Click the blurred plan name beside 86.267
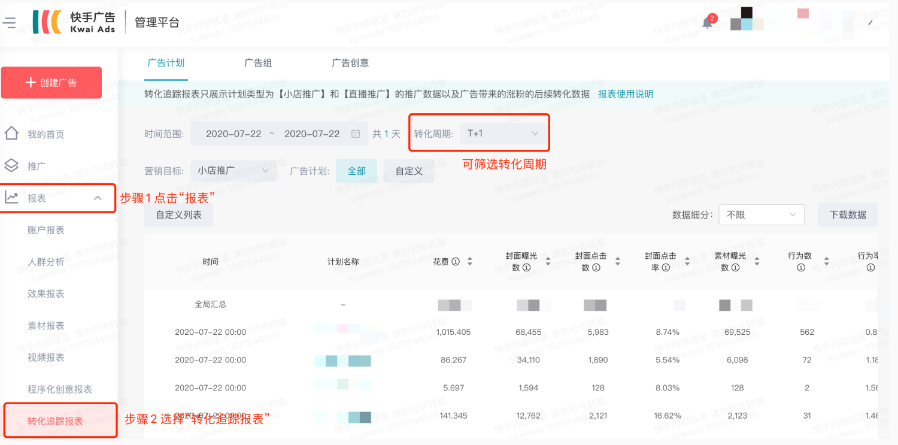 pos(343,361)
